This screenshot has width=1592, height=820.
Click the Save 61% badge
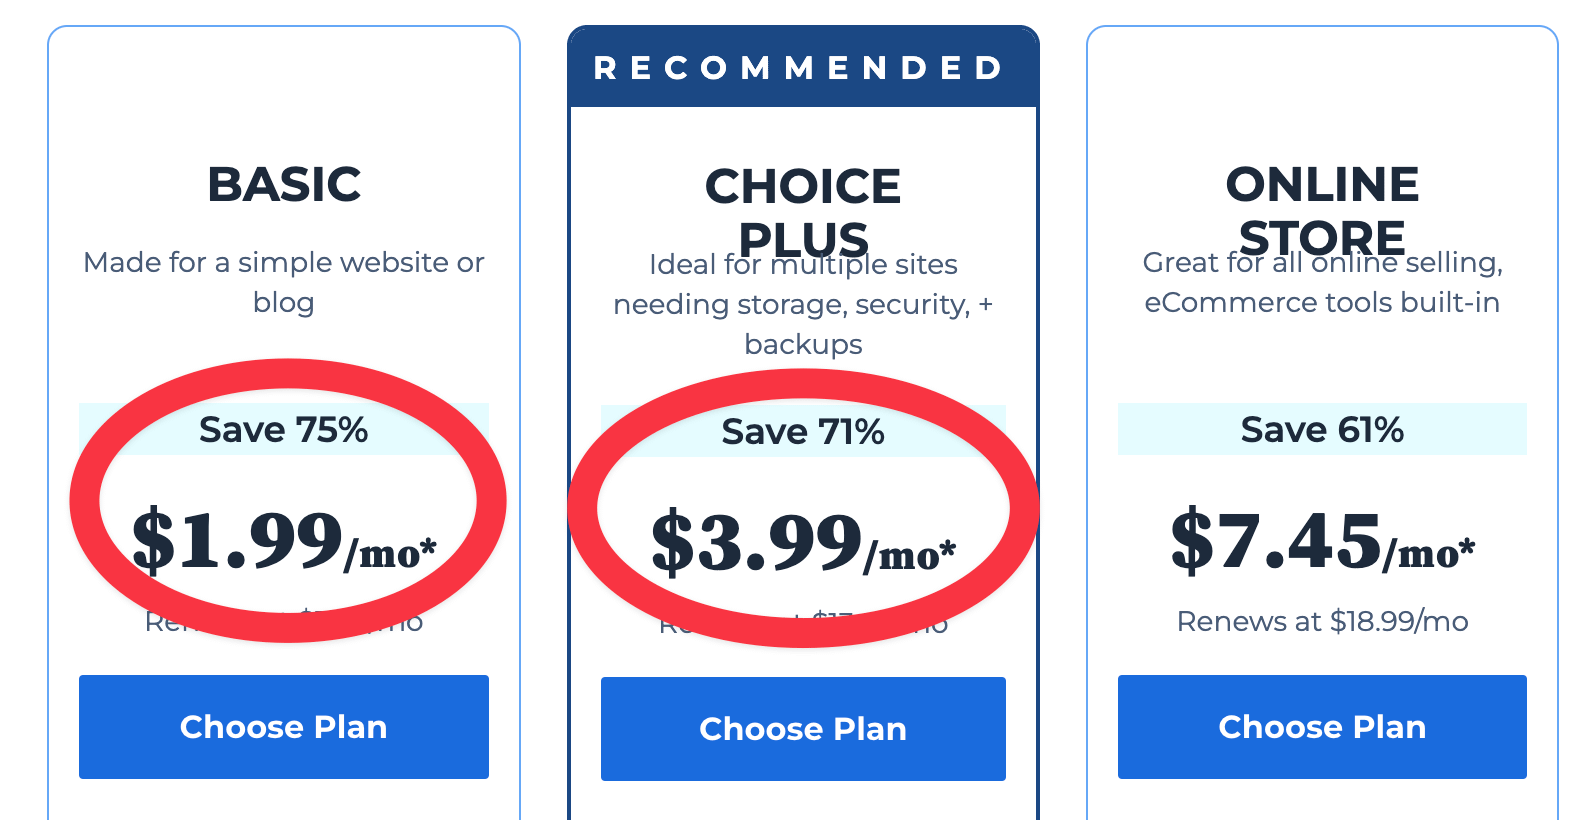pyautogui.click(x=1322, y=429)
